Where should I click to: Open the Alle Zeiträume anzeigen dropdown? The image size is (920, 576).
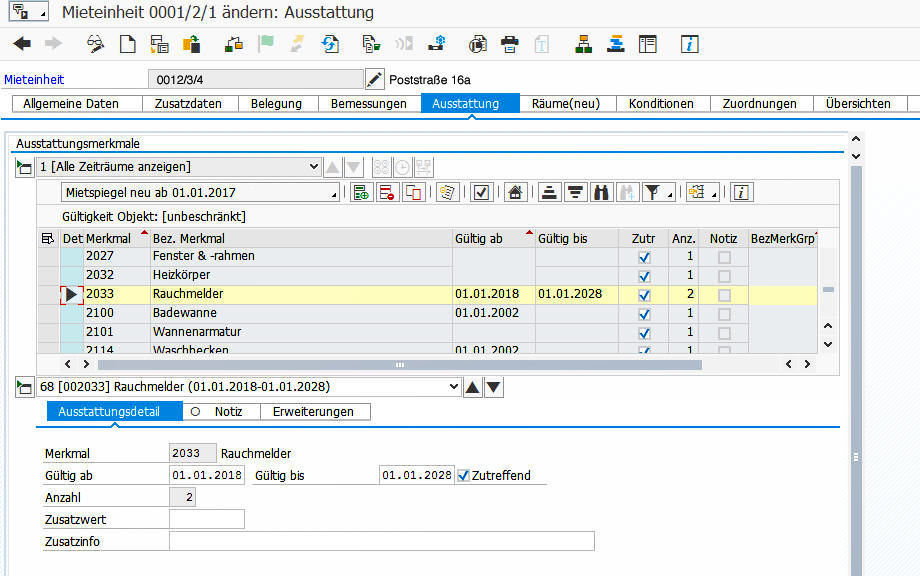point(314,167)
